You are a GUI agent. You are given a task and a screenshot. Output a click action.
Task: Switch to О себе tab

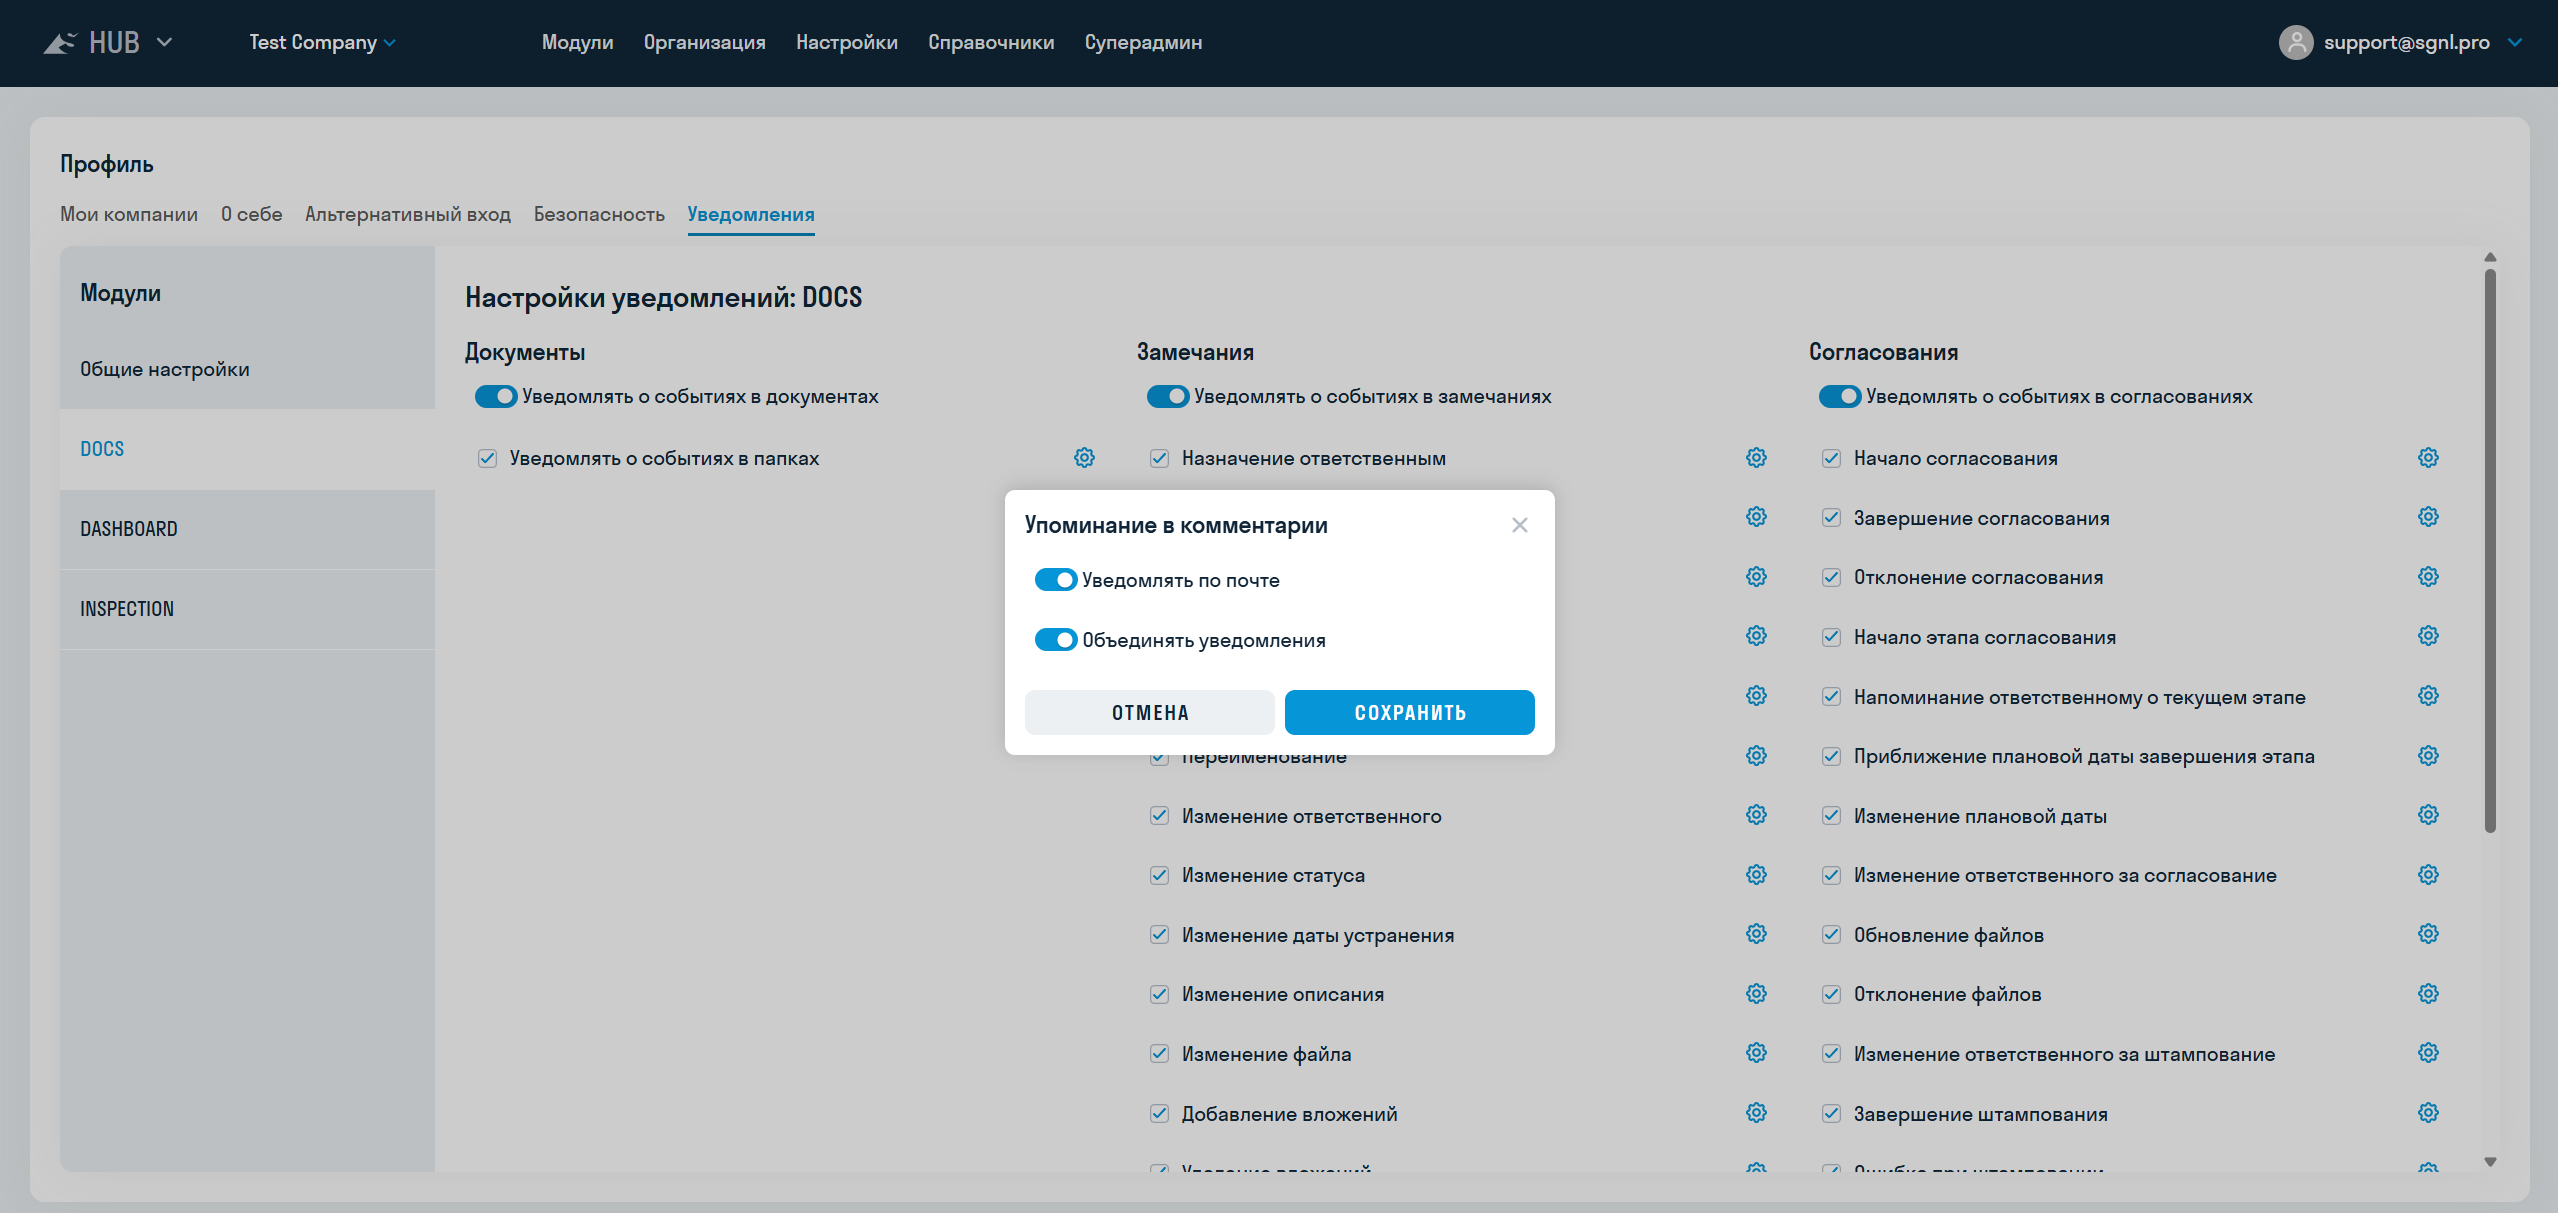pyautogui.click(x=251, y=214)
